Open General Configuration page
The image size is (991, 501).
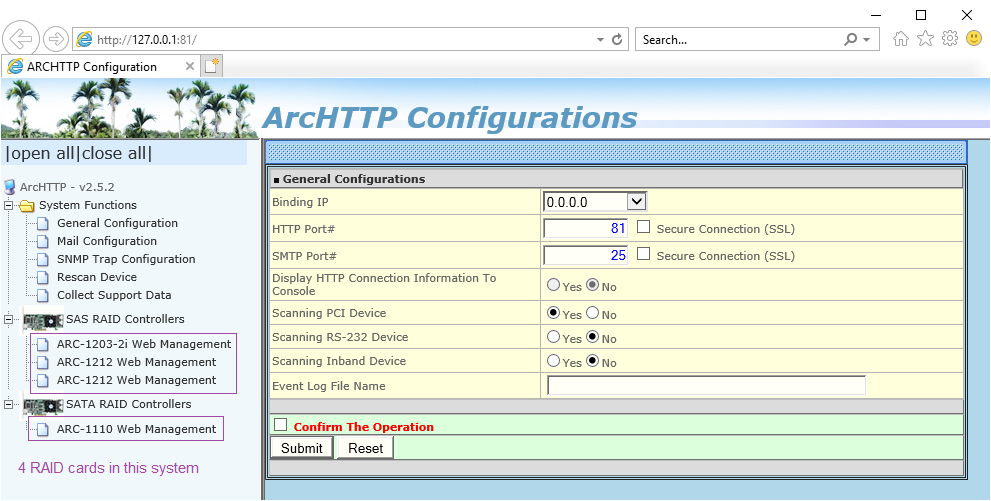click(x=118, y=223)
